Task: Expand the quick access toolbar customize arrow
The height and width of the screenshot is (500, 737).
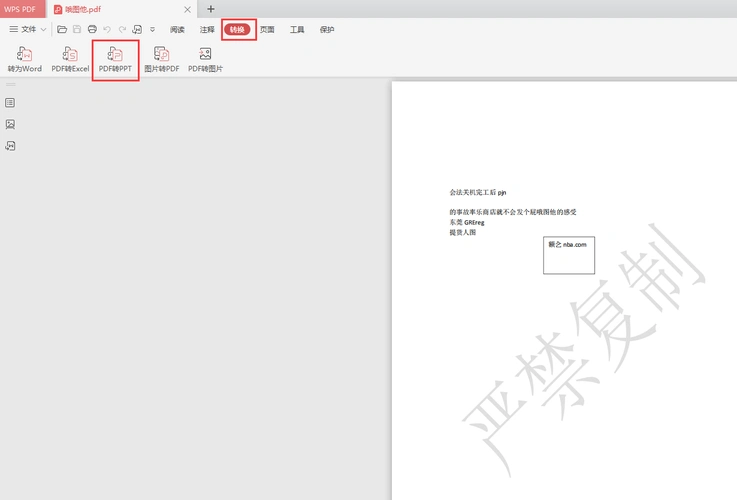Action: 152,30
